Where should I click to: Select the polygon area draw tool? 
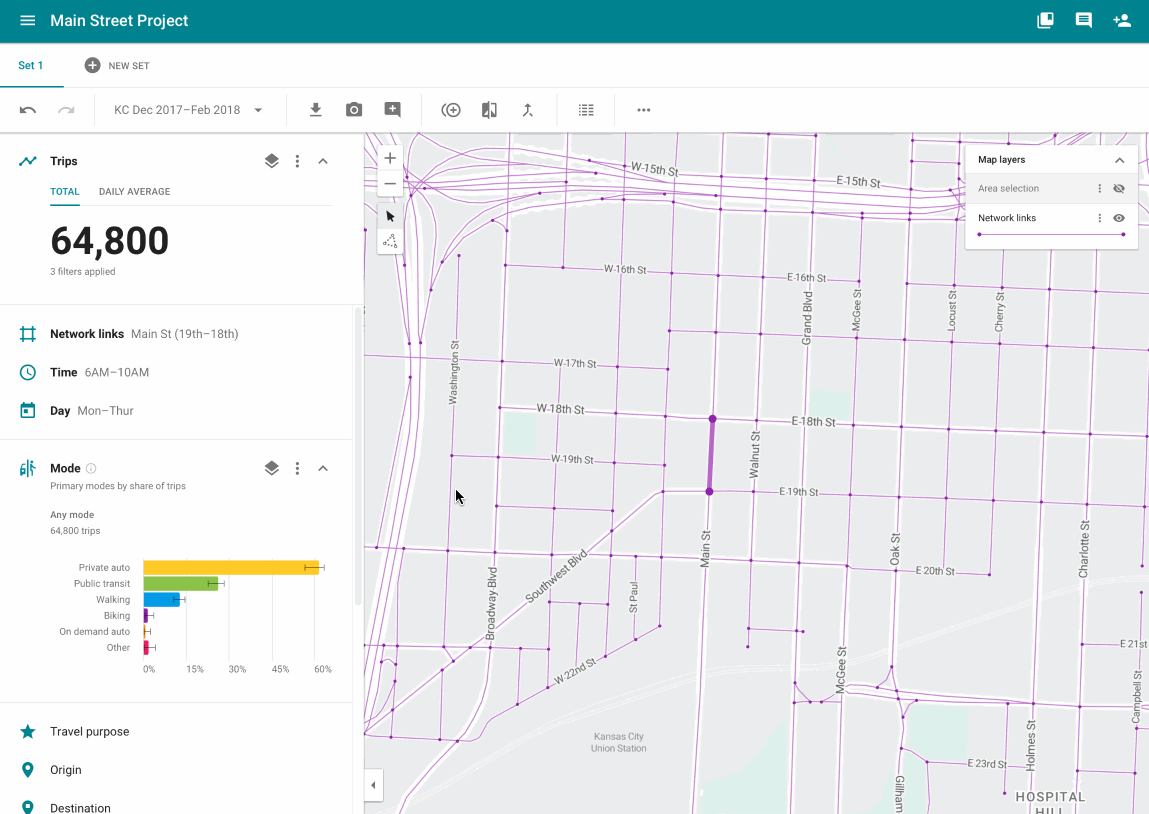pyautogui.click(x=390, y=242)
